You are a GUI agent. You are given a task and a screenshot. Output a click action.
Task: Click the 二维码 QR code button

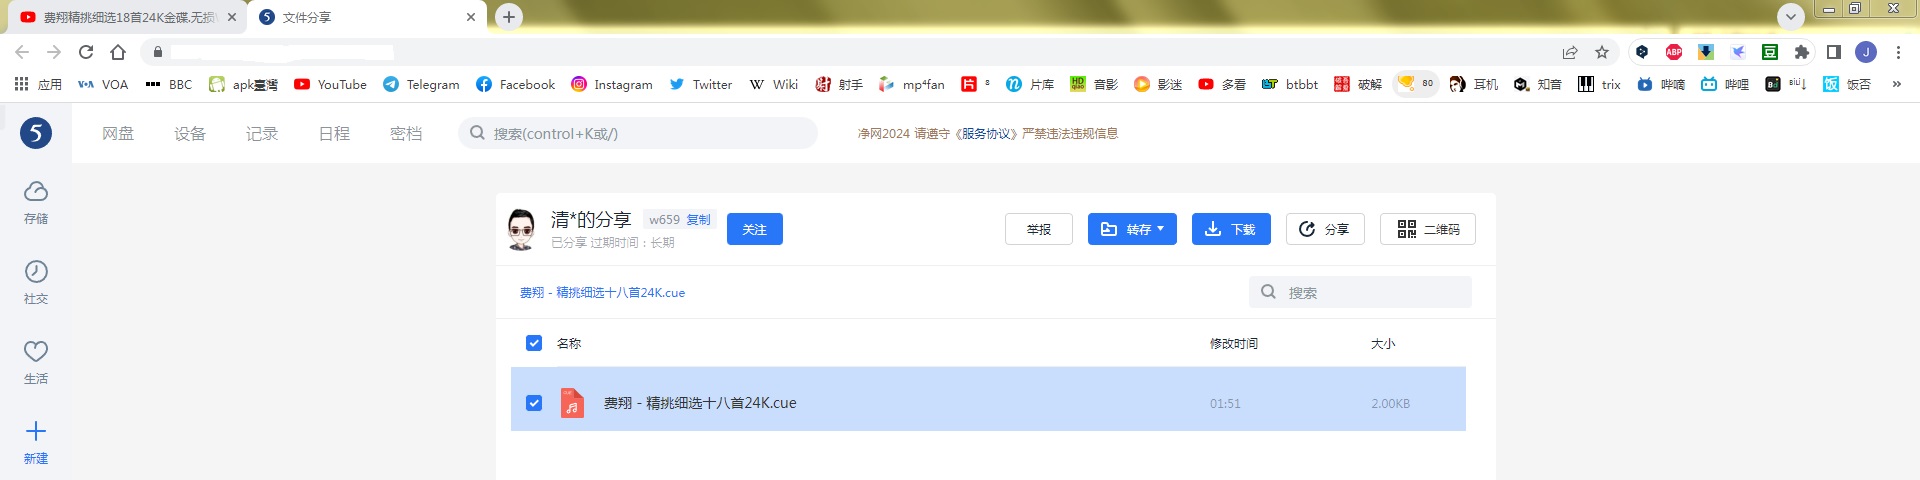[x=1427, y=229]
